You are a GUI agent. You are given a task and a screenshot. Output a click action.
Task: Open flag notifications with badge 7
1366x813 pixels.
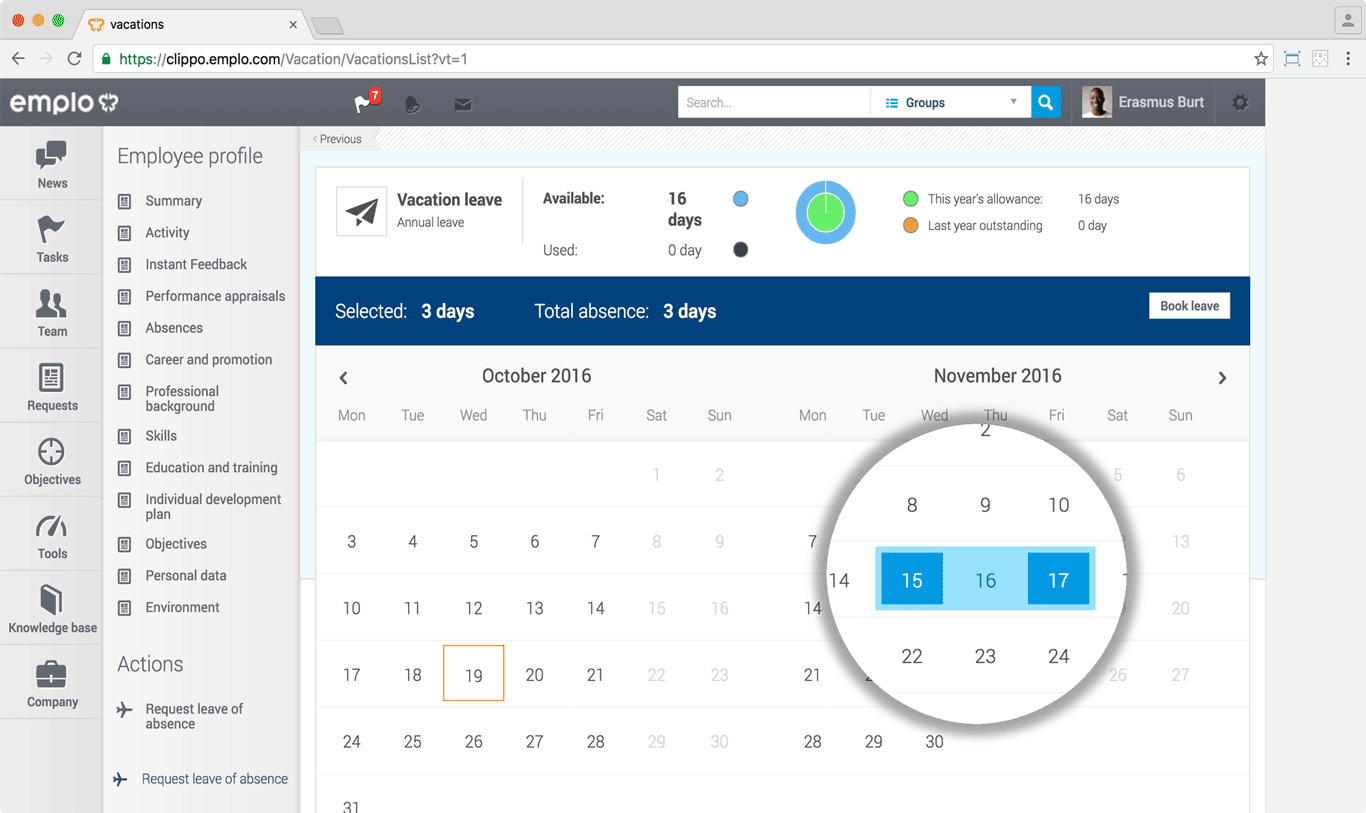(362, 103)
